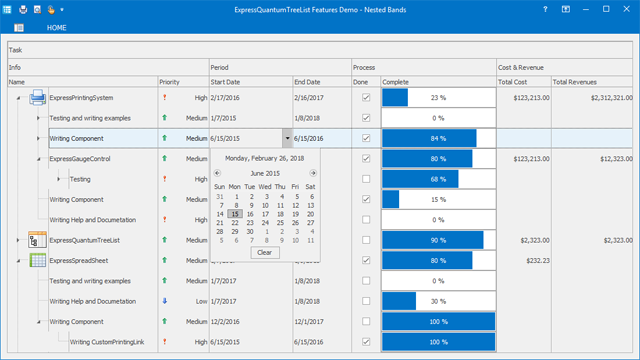Viewport: 640px width, 360px height.
Task: Click the ExpressPrintingSystem printer icon
Action: [x=38, y=98]
